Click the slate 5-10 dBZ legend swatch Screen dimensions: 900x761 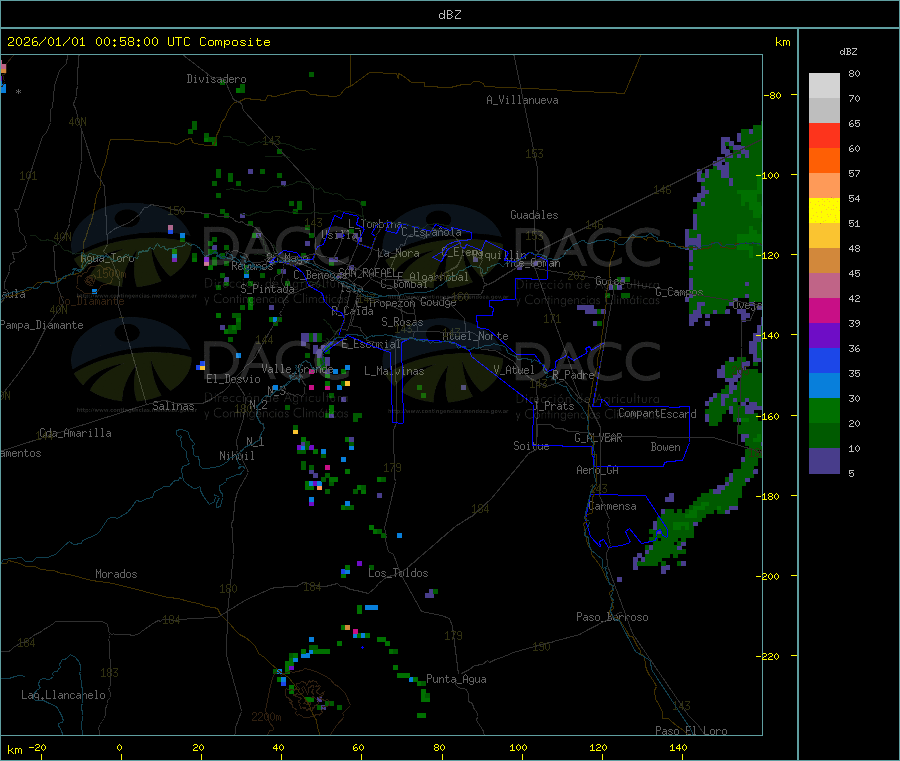tap(824, 461)
